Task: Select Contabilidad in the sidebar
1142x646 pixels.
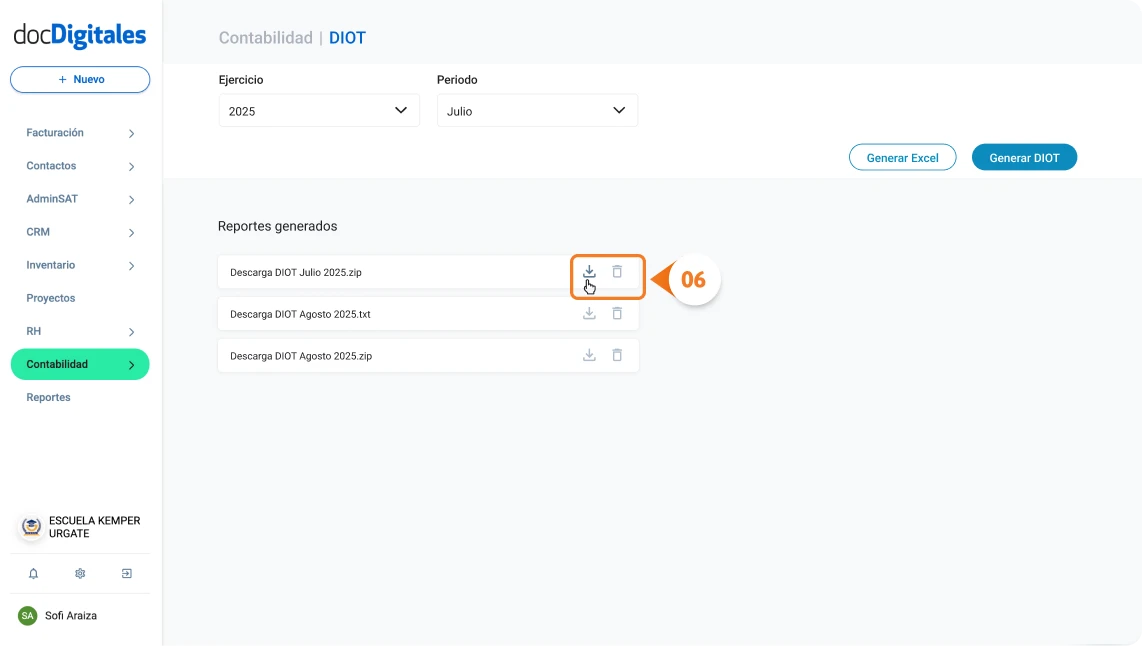Action: [x=80, y=364]
